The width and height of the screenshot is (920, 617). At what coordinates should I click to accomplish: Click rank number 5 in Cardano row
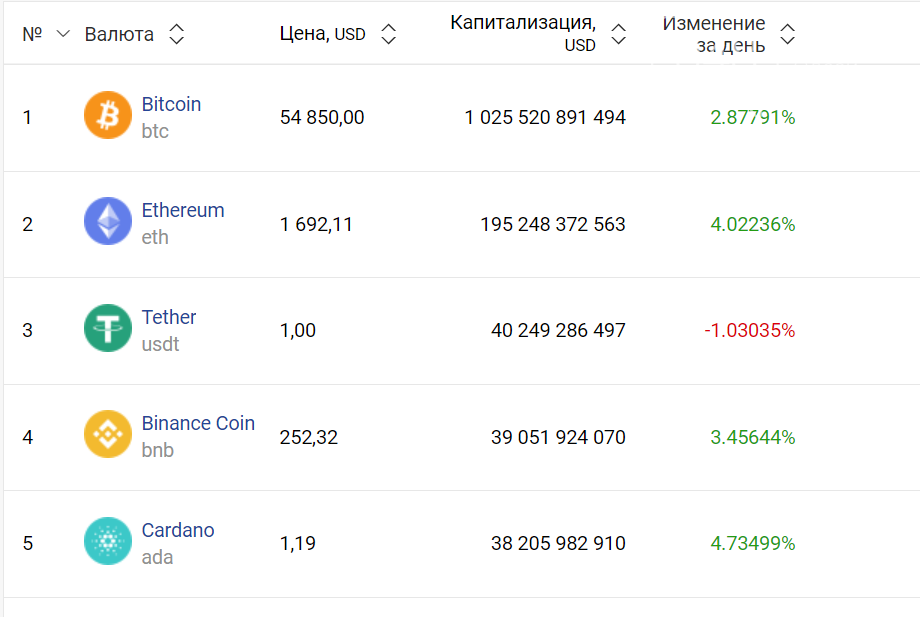tap(28, 543)
